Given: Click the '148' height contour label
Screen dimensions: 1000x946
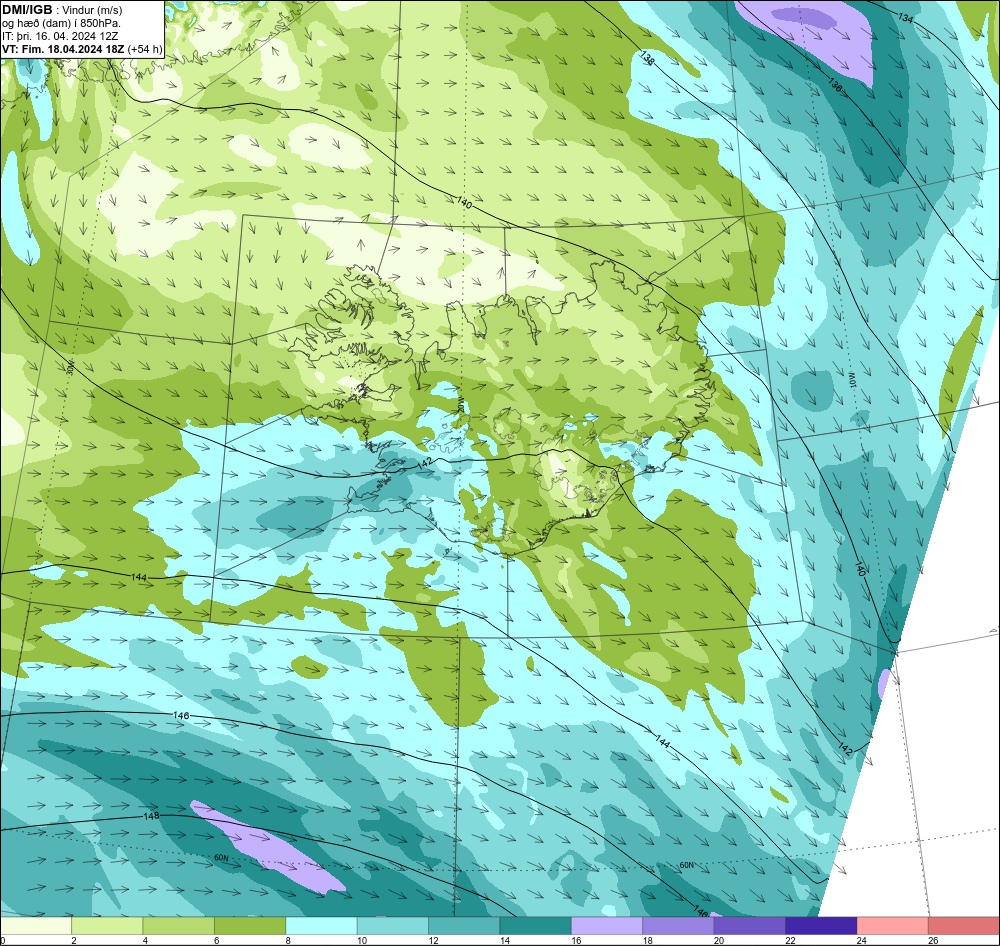Looking at the screenshot, I should [151, 816].
